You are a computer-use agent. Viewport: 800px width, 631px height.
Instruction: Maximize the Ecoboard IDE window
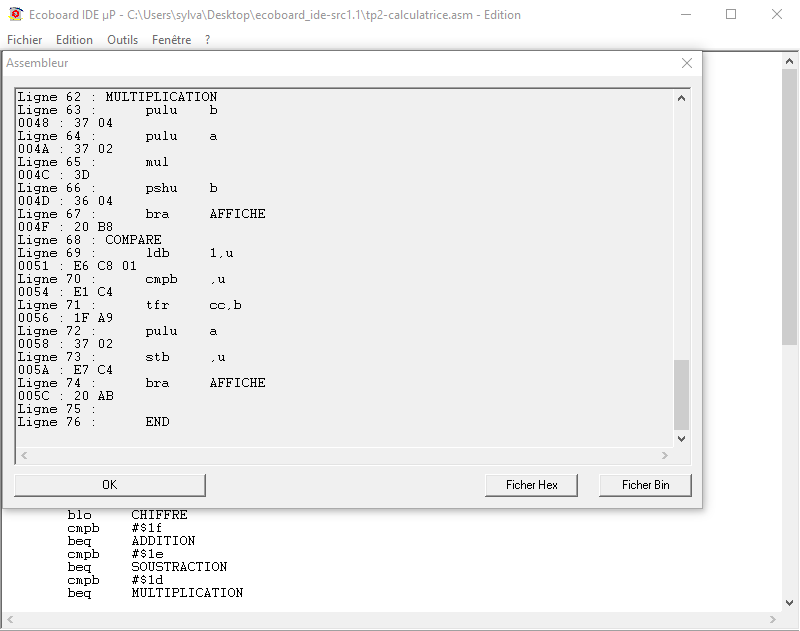(731, 15)
